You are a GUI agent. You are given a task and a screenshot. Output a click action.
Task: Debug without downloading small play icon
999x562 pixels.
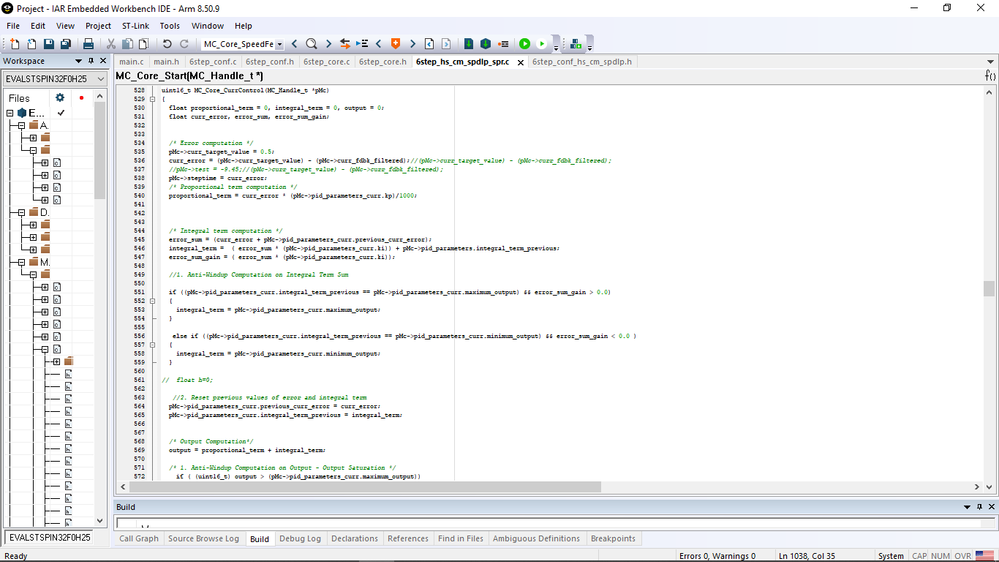(542, 44)
